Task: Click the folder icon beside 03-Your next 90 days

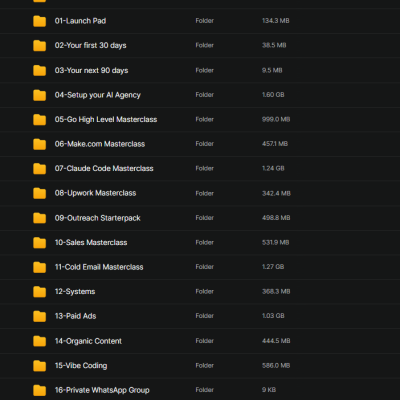Action: (x=39, y=70)
